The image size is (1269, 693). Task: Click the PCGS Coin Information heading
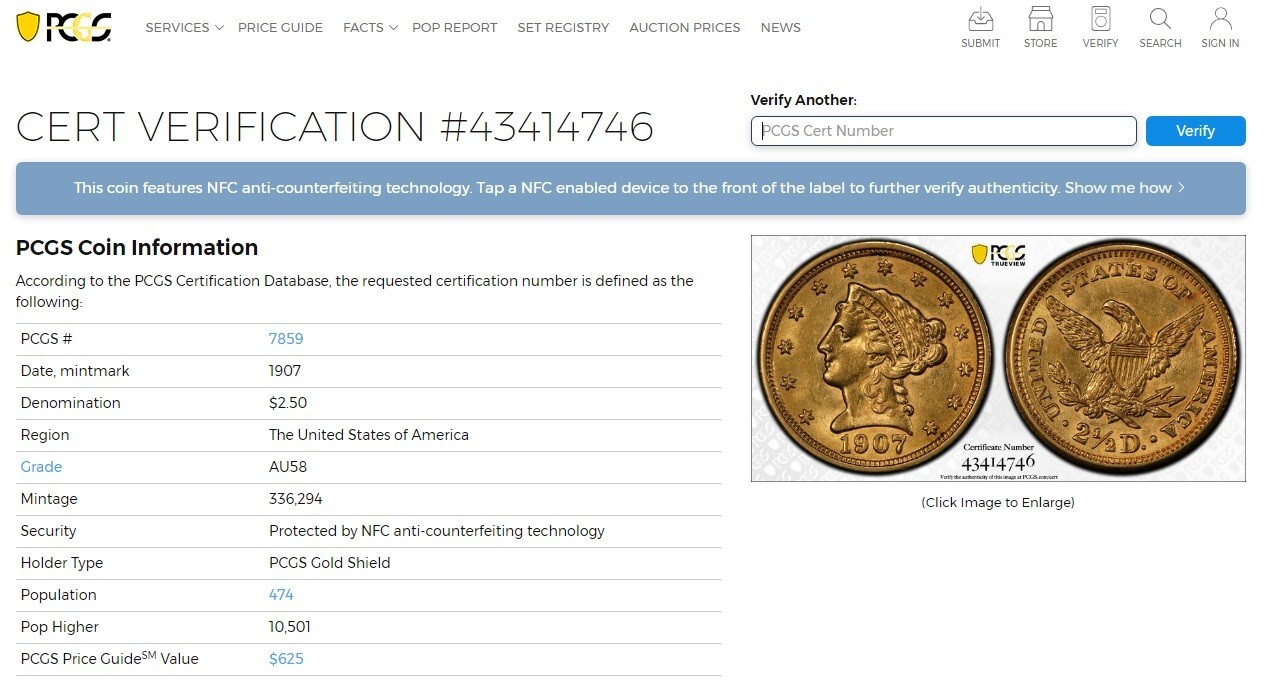click(137, 248)
